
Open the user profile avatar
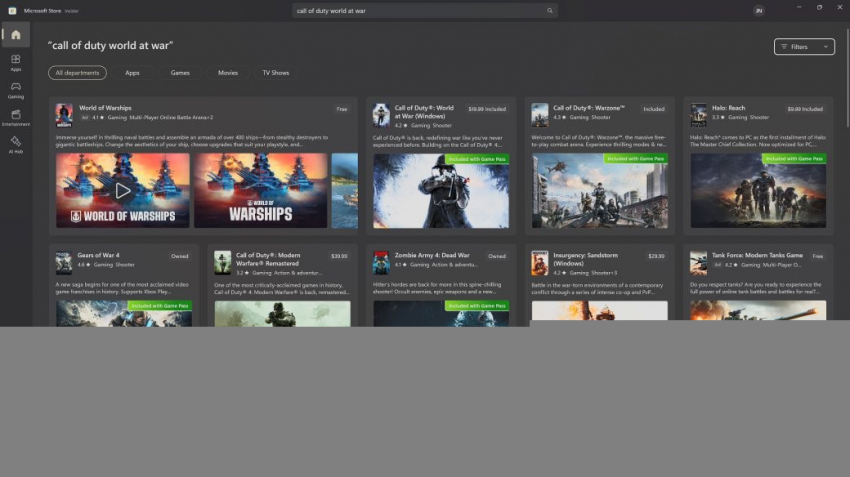[x=758, y=10]
